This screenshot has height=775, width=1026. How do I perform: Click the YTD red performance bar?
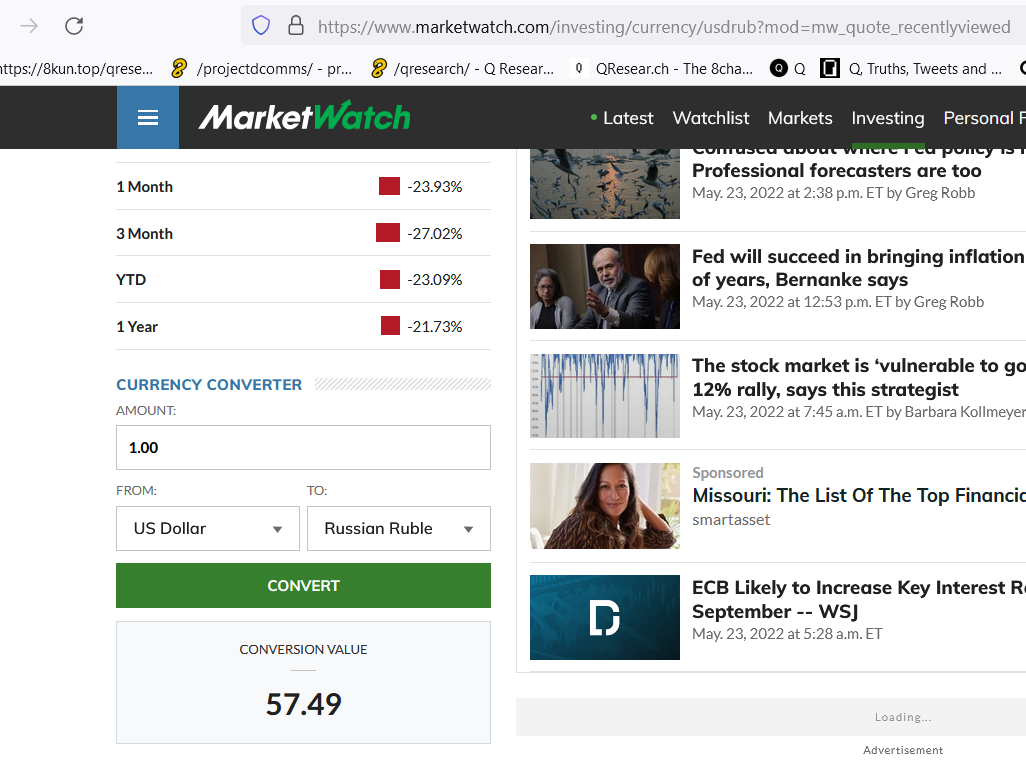pyautogui.click(x=390, y=279)
